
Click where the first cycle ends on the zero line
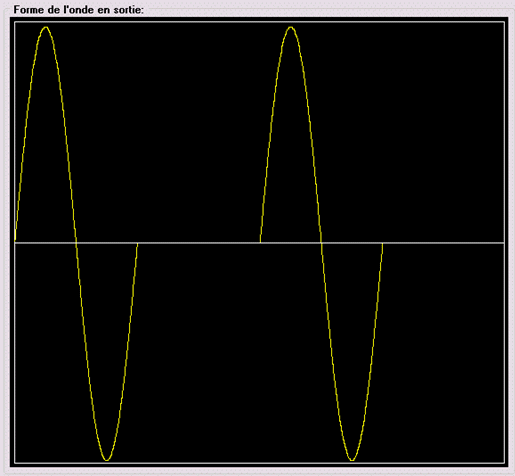click(x=137, y=243)
